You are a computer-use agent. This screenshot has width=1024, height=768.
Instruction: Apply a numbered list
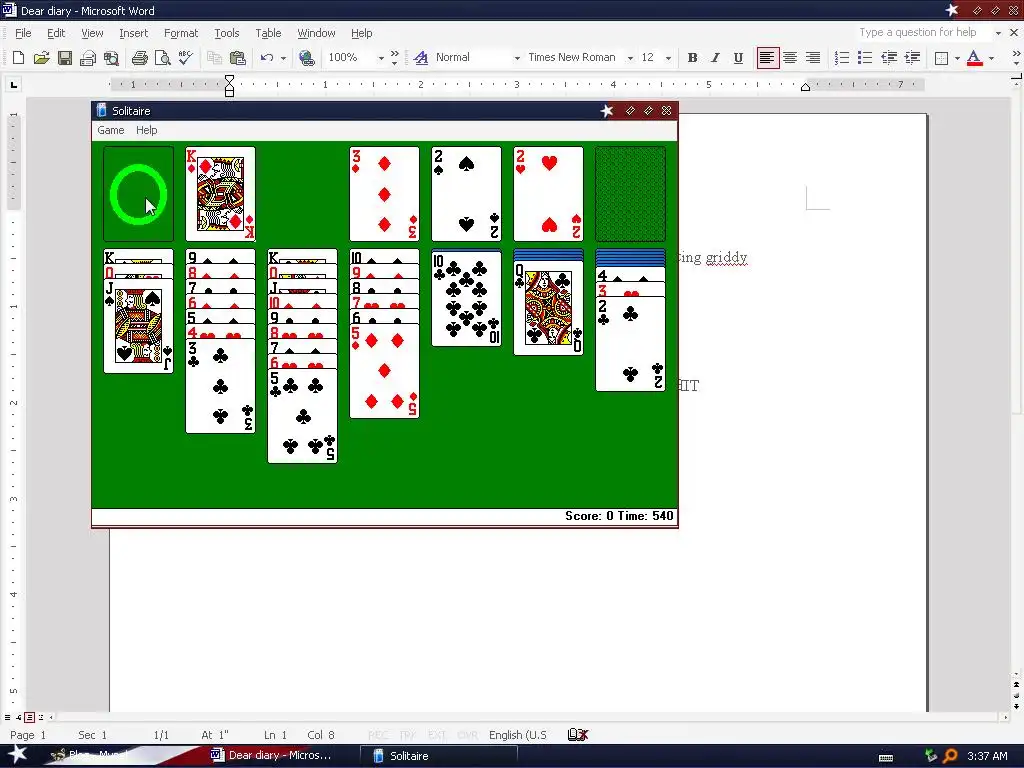842,58
